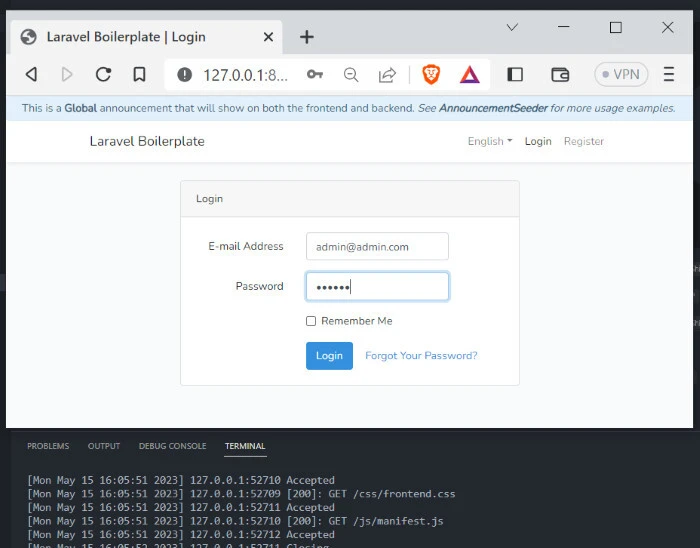This screenshot has height=548, width=700.
Task: Enable the Remember Me checkbox
Action: tap(311, 321)
